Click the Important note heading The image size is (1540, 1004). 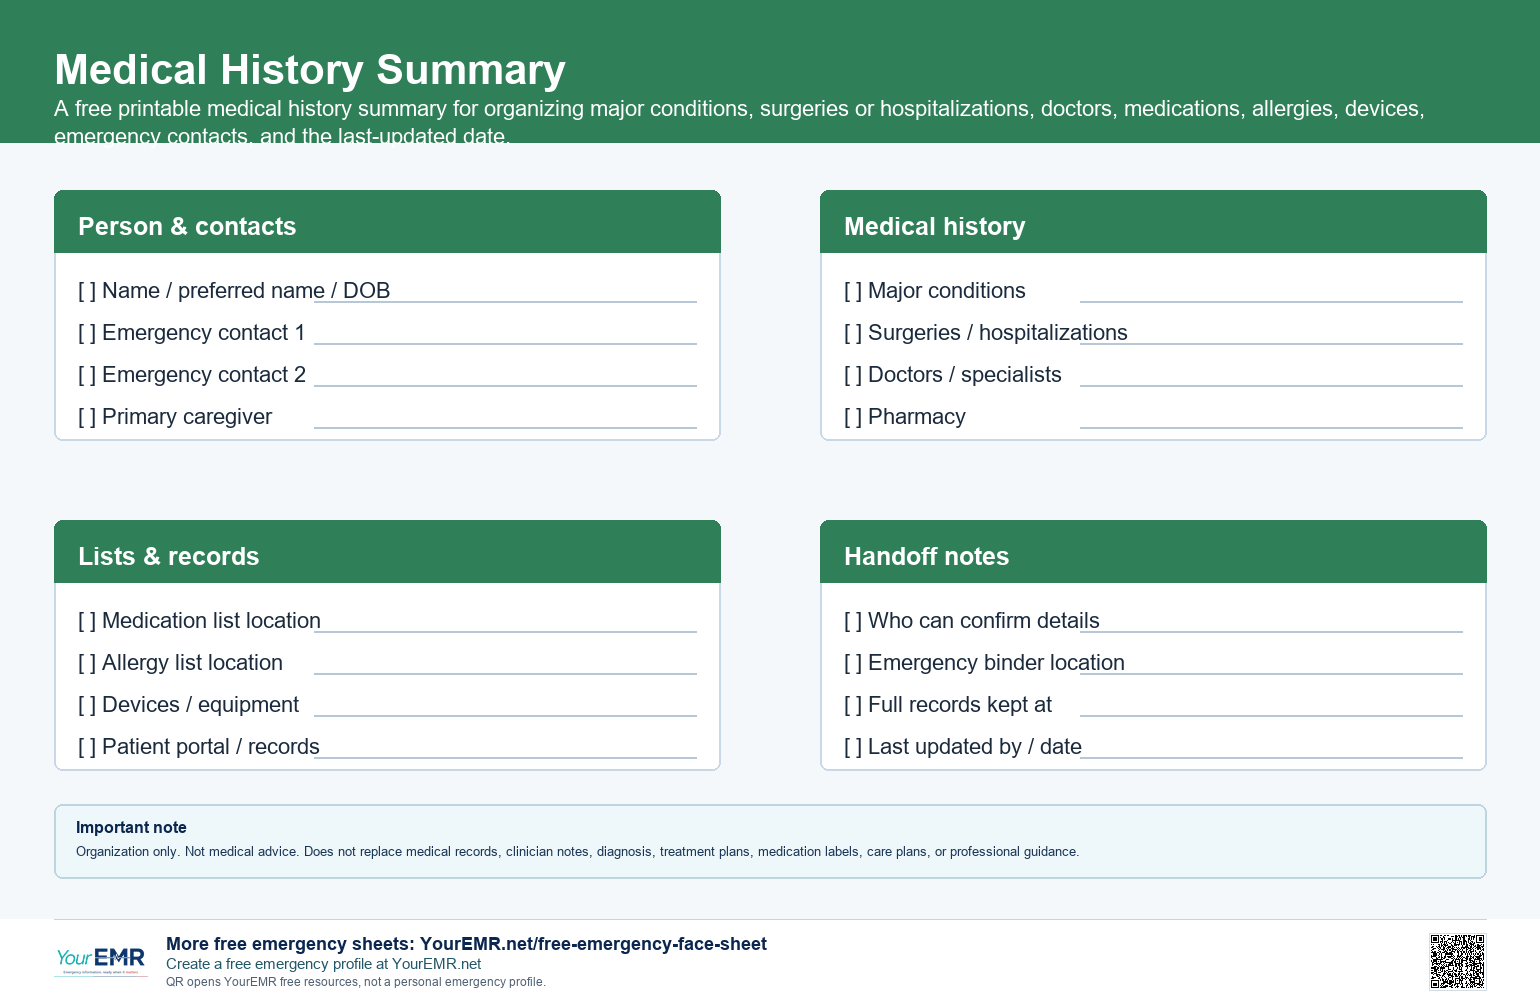tap(131, 827)
